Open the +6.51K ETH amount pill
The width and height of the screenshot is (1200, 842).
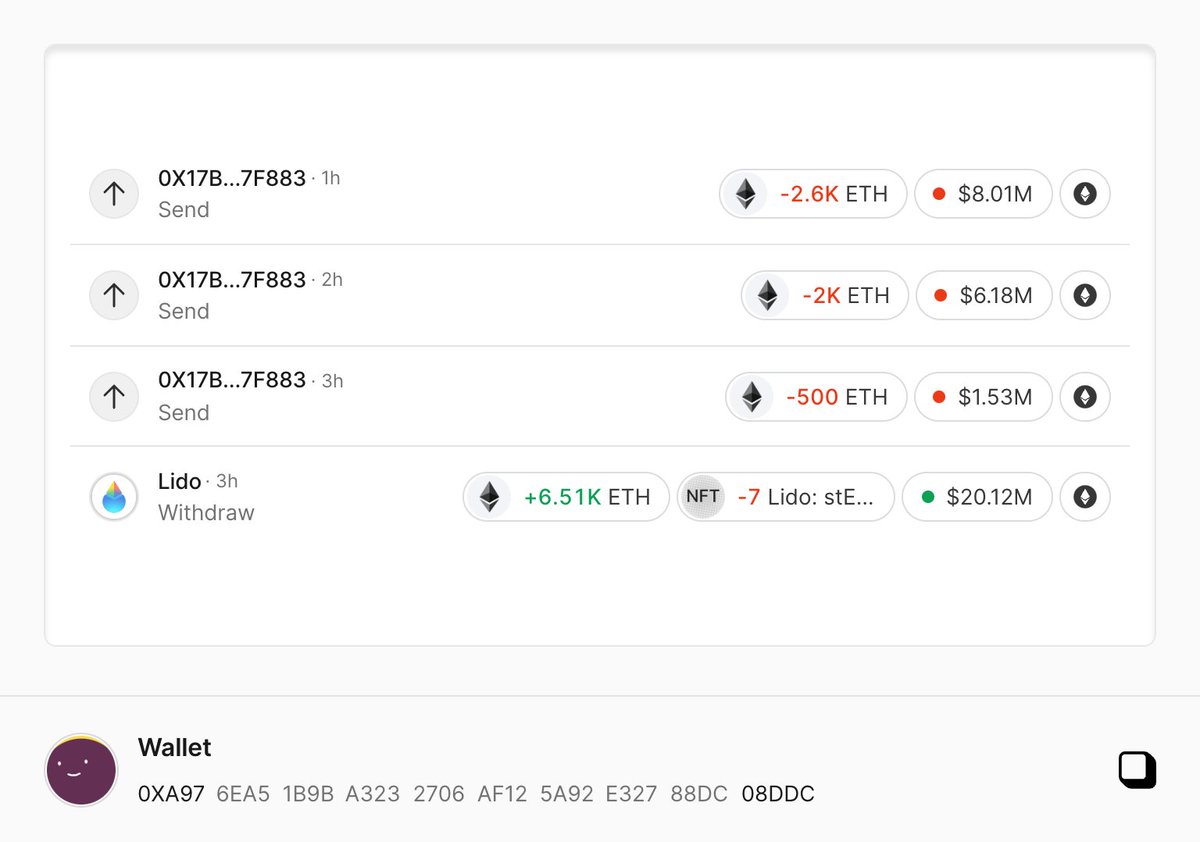click(566, 497)
